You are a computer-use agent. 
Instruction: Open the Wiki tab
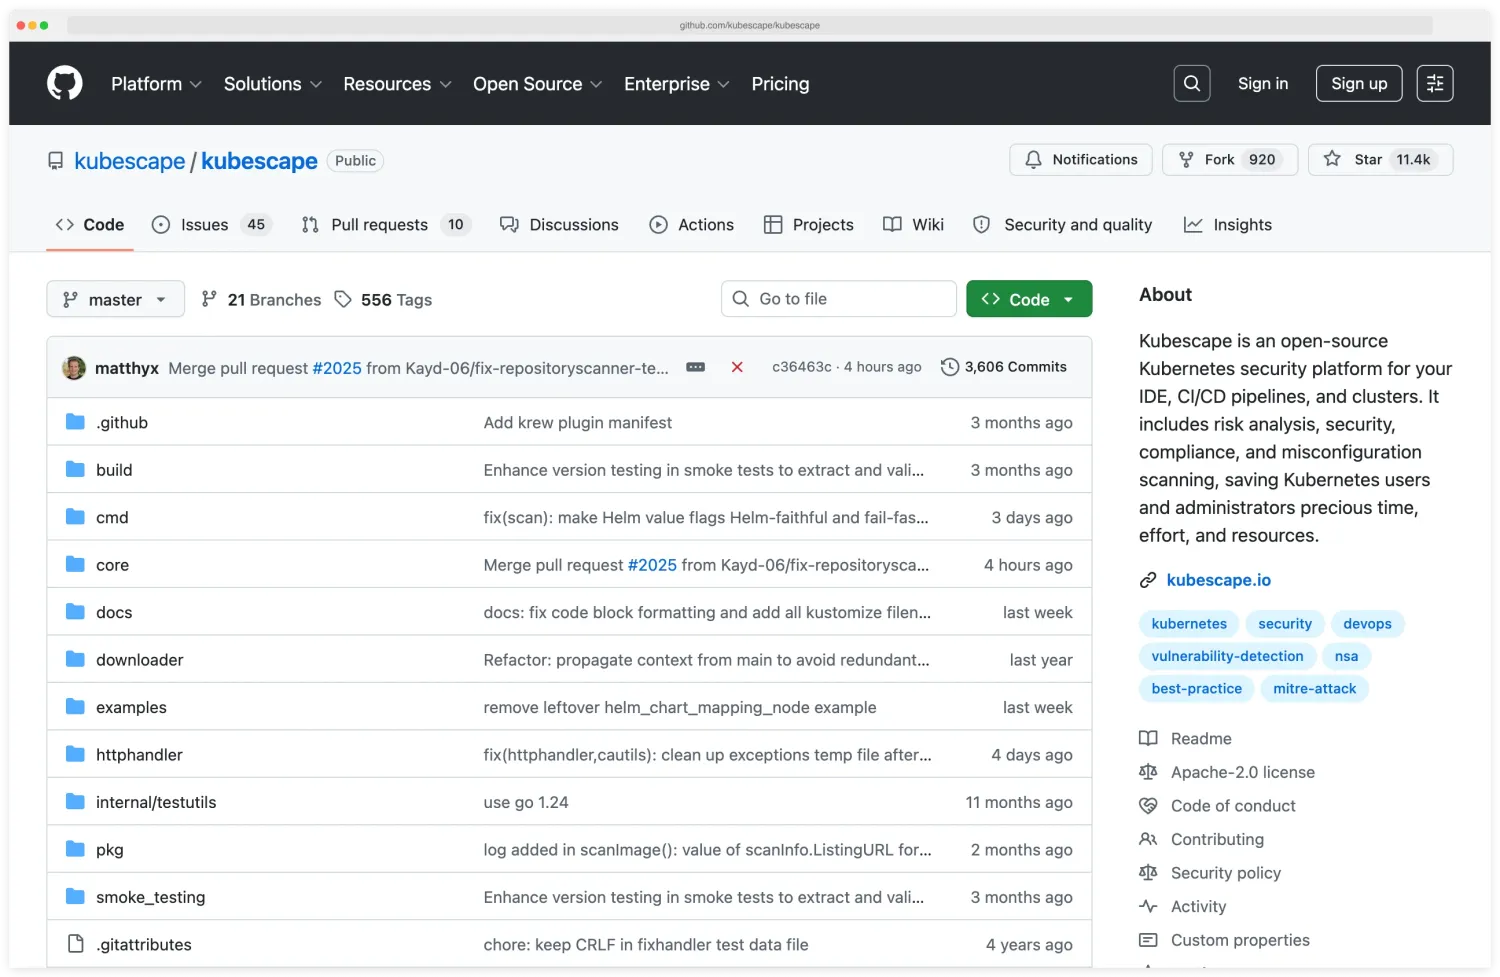[914, 225]
